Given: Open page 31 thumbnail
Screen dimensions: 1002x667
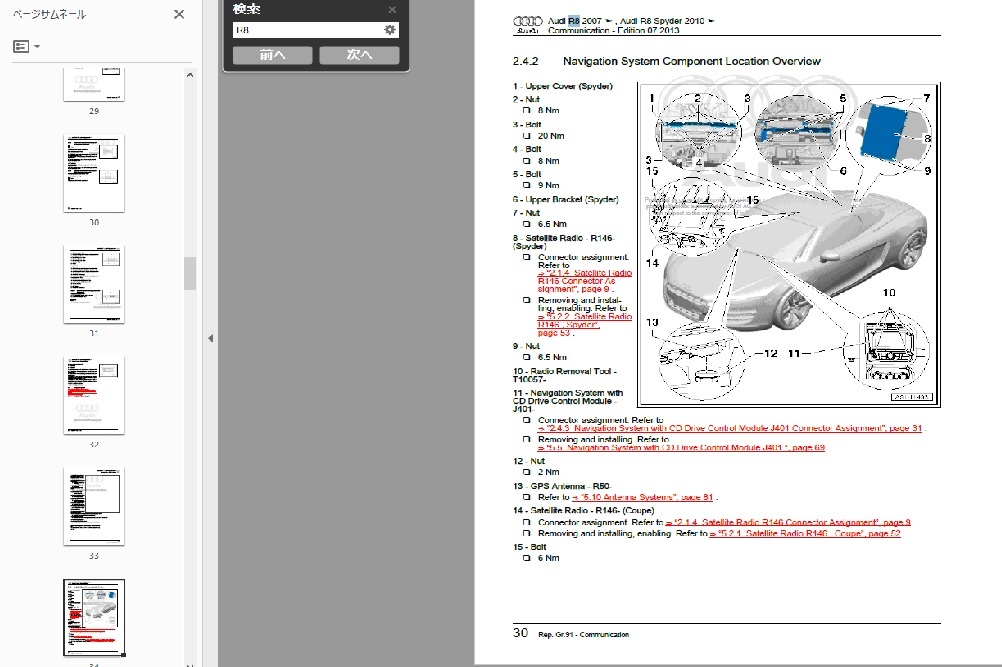Looking at the screenshot, I should coord(94,284).
